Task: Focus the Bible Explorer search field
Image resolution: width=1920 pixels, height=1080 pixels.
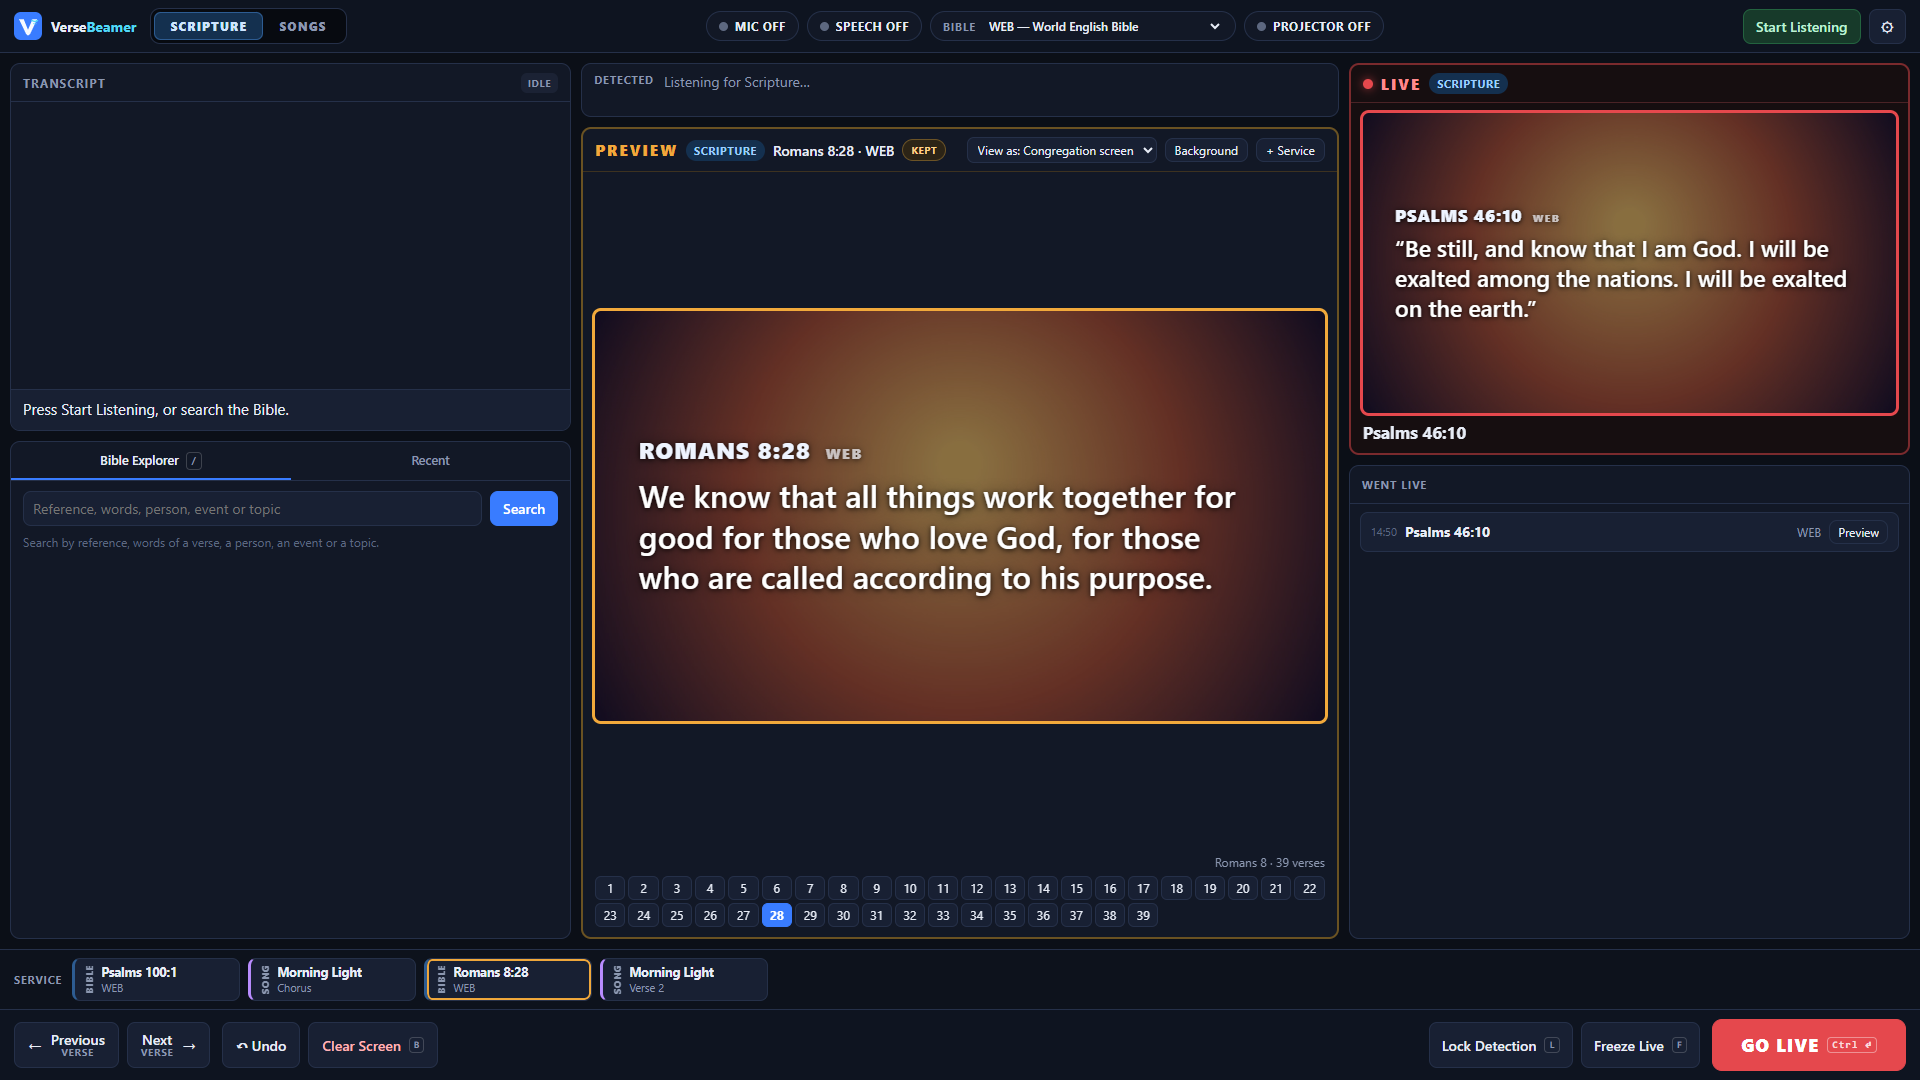Action: (x=252, y=509)
